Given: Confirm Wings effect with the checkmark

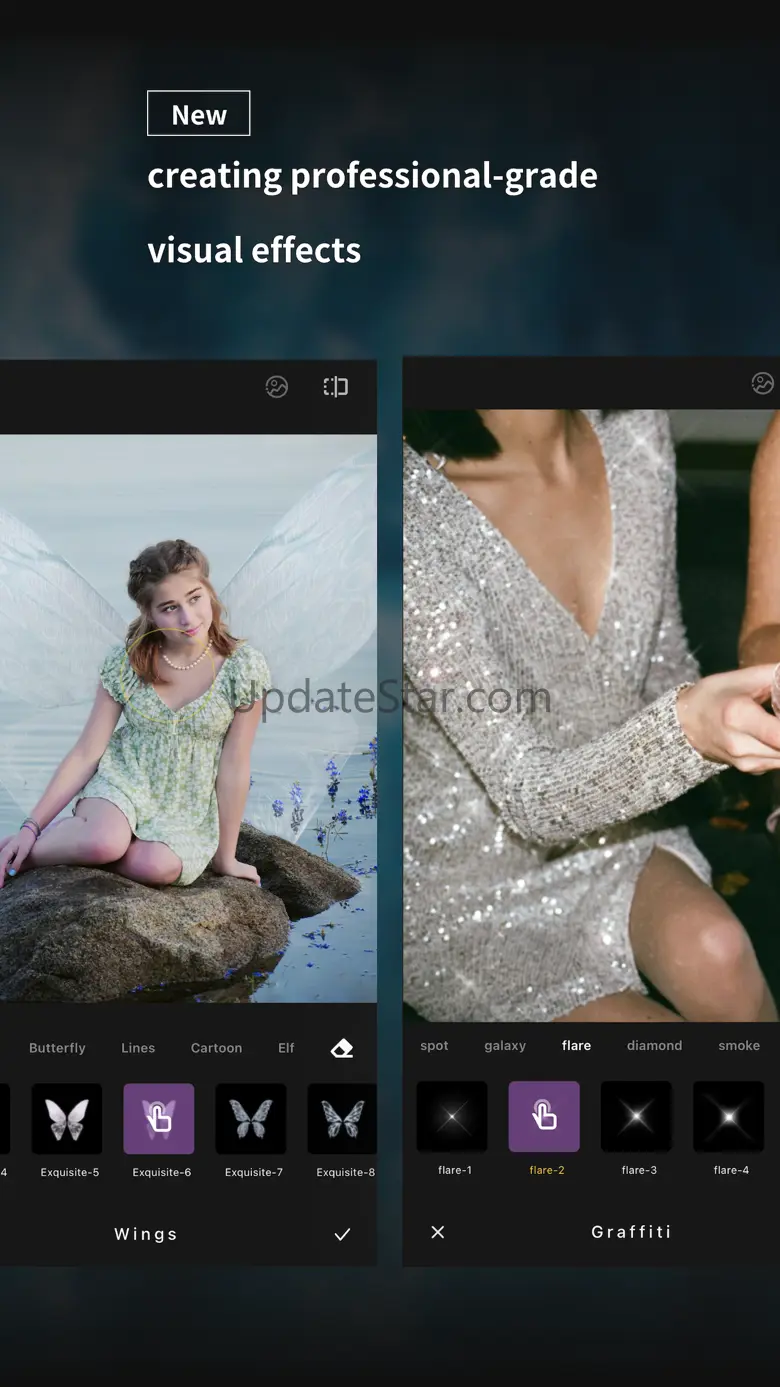Looking at the screenshot, I should pyautogui.click(x=342, y=1234).
